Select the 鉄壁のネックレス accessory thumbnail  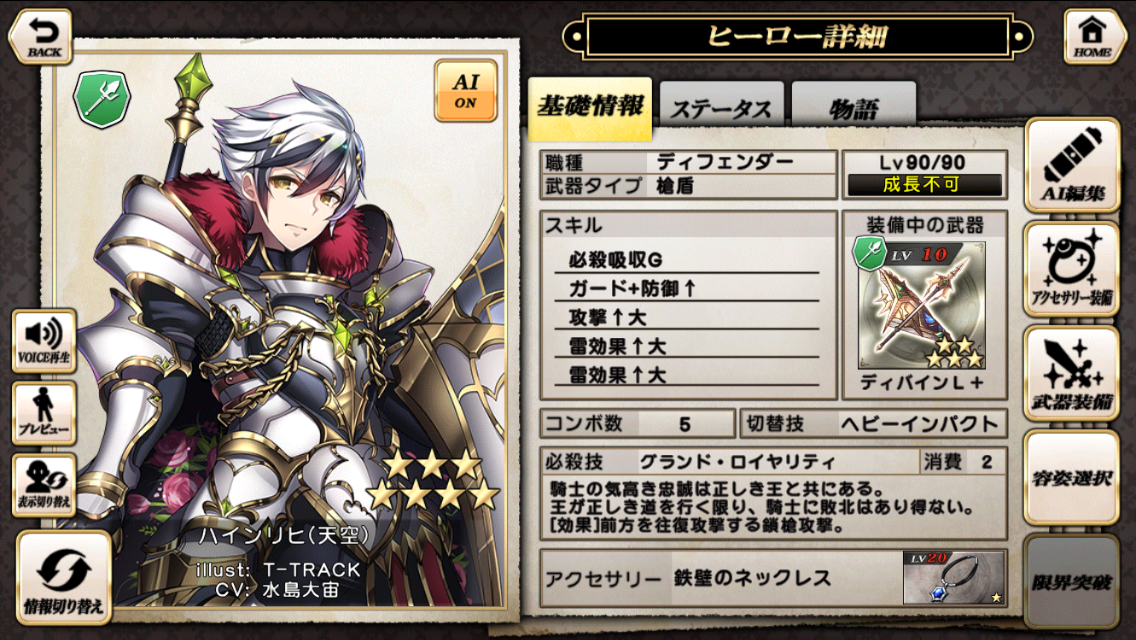point(953,578)
